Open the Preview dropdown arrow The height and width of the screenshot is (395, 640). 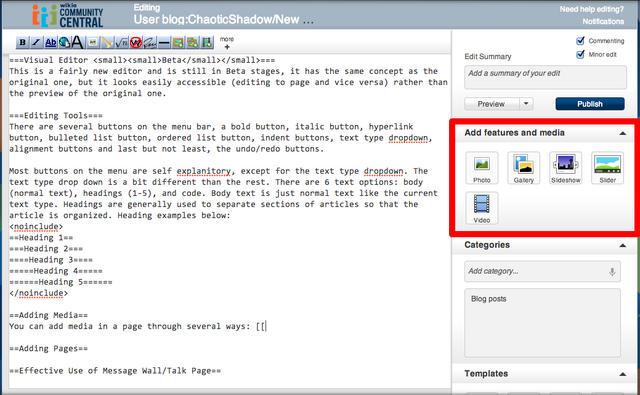pyautogui.click(x=526, y=104)
